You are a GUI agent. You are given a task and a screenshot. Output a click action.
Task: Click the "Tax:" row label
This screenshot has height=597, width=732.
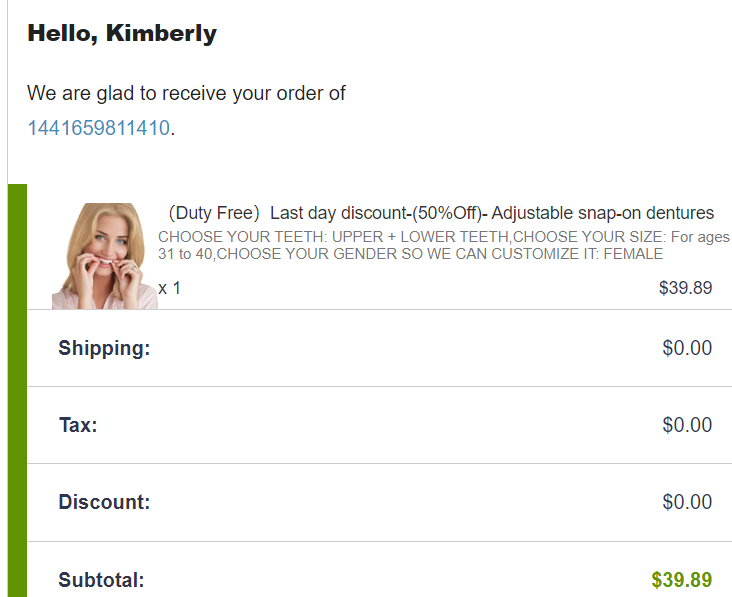point(78,425)
